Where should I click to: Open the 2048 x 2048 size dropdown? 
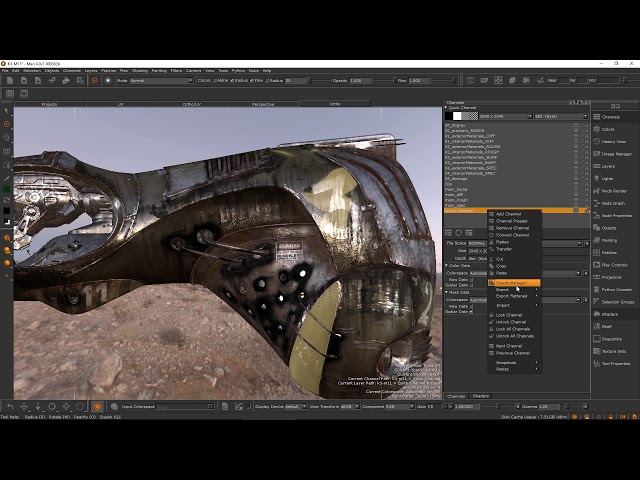pyautogui.click(x=505, y=116)
